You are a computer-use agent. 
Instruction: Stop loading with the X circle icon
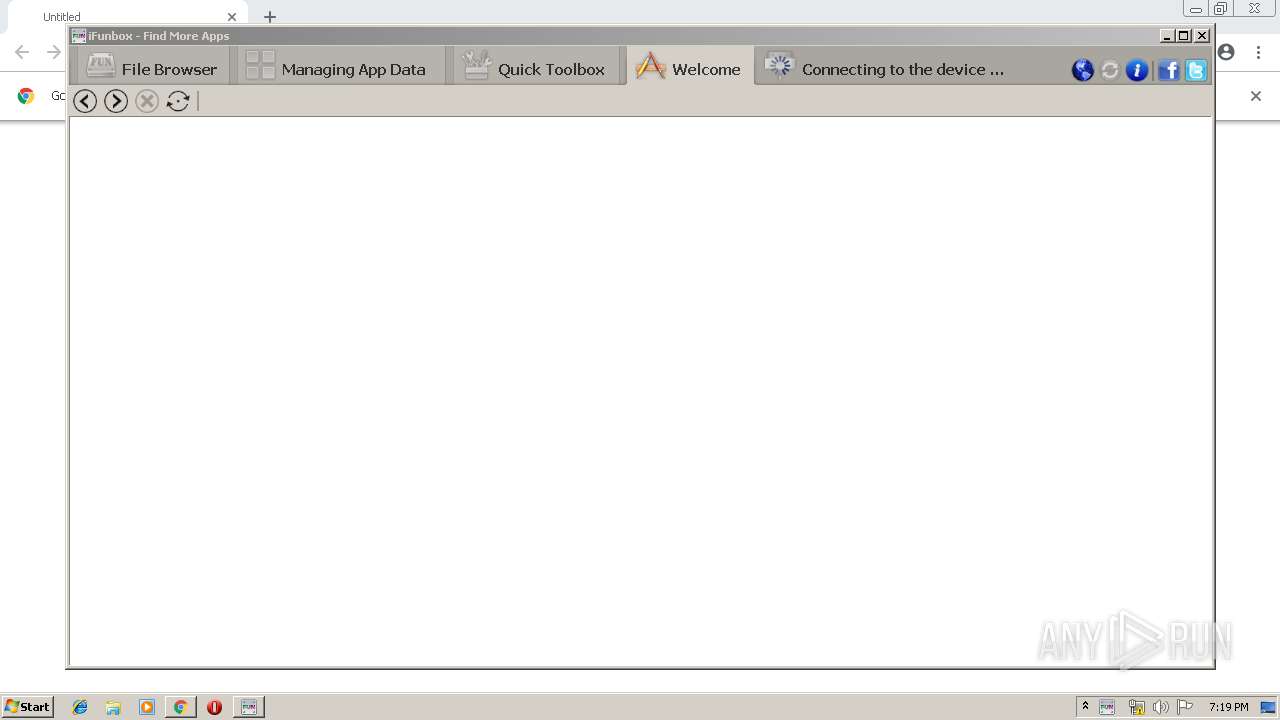tap(147, 101)
